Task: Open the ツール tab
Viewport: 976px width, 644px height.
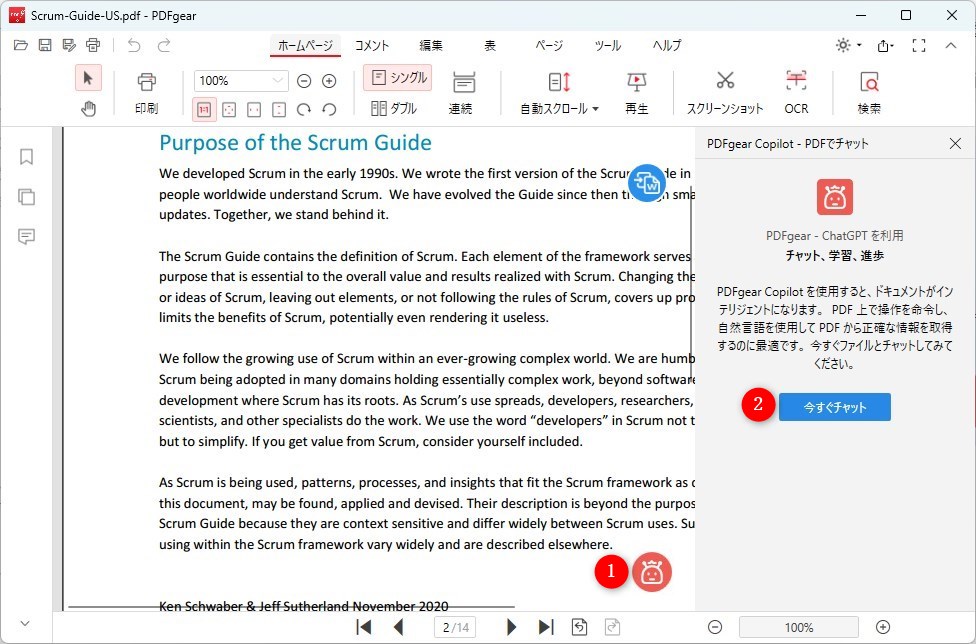Action: click(607, 46)
